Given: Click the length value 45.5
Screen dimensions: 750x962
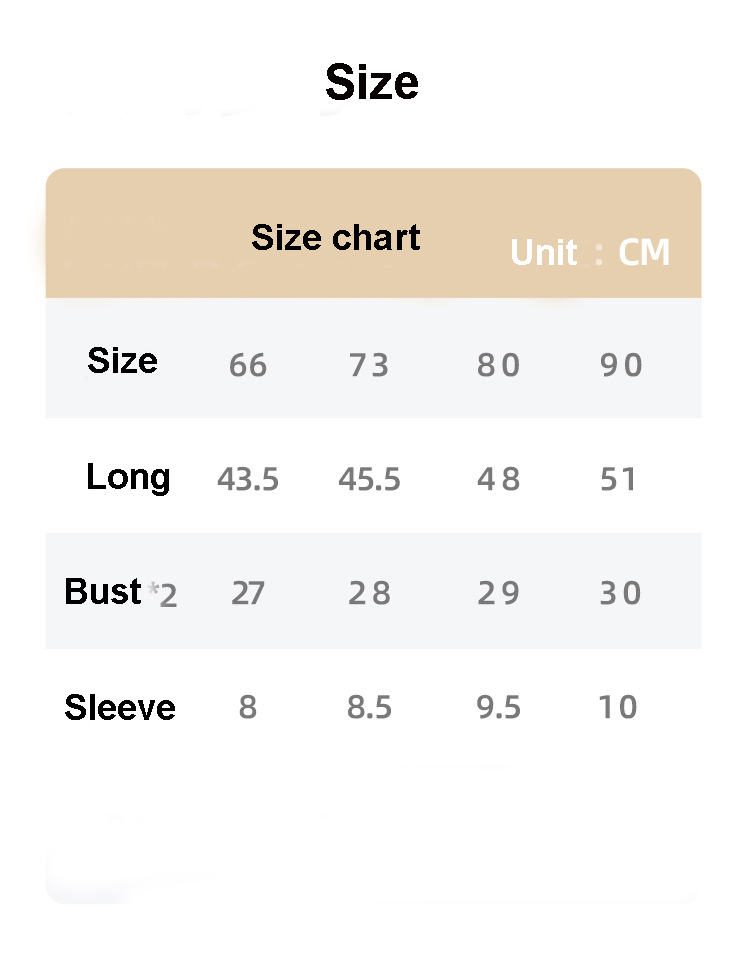Looking at the screenshot, I should click(369, 480).
